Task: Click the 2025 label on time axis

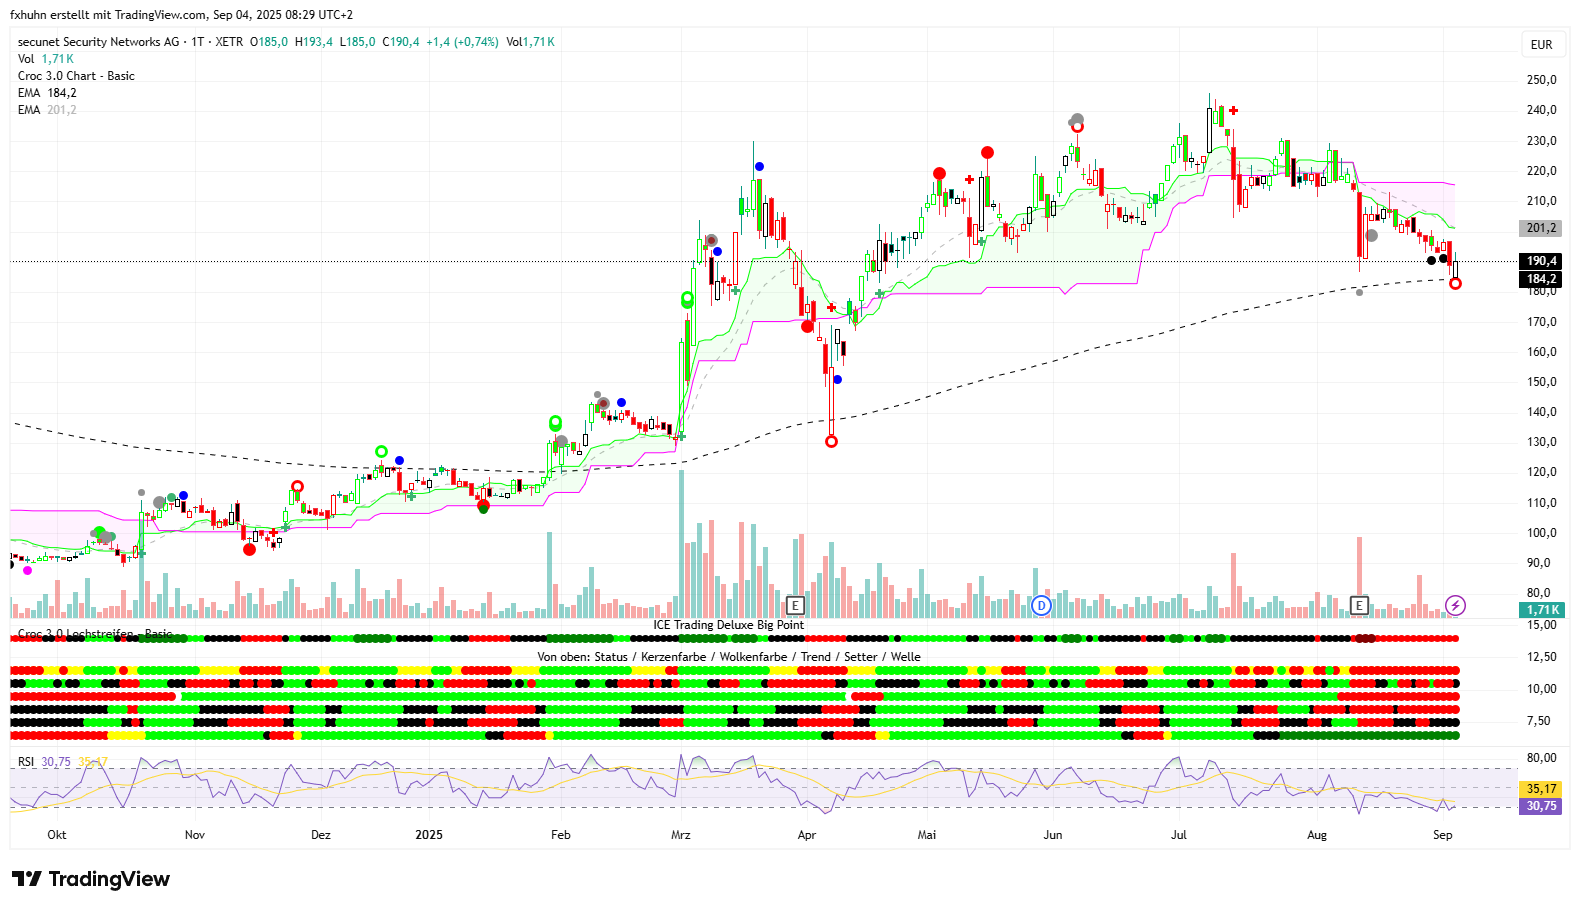Action: tap(429, 835)
